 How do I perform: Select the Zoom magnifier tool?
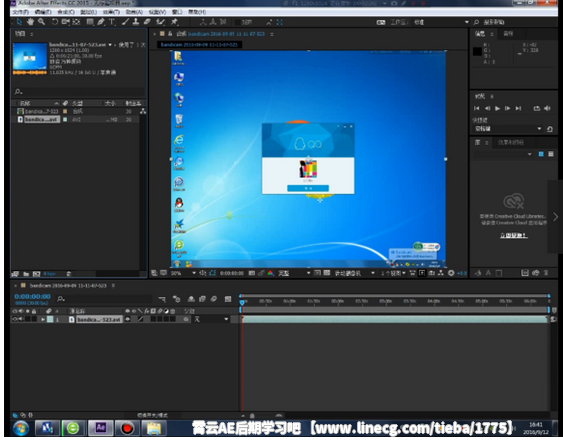[42, 22]
